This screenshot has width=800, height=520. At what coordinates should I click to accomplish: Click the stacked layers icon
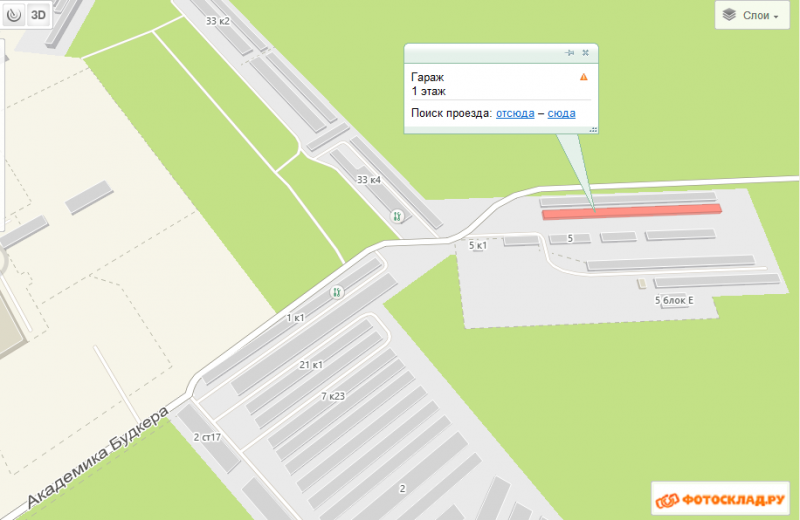pyautogui.click(x=729, y=15)
